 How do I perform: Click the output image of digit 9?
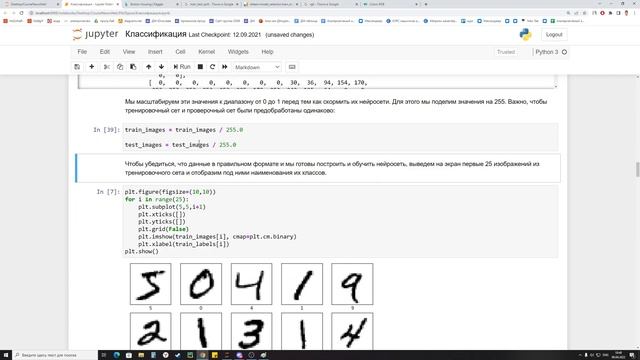click(352, 284)
